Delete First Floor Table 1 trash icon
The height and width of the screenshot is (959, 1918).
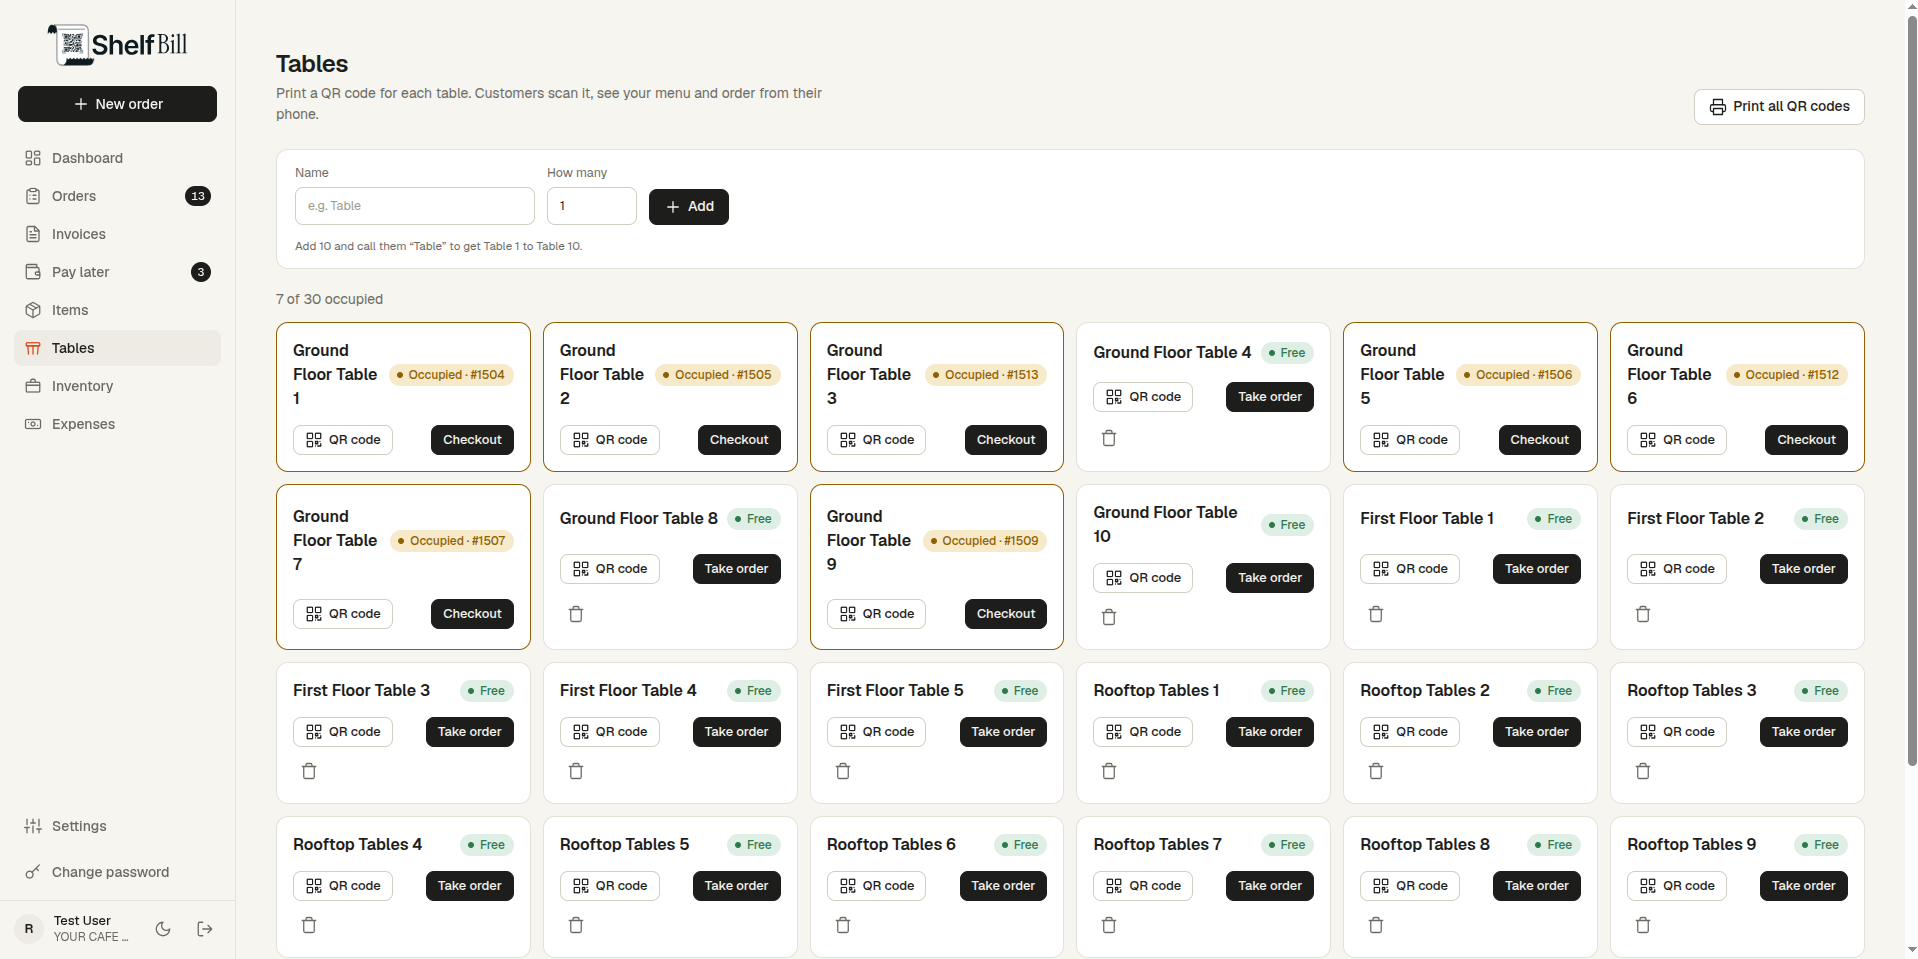(1376, 614)
